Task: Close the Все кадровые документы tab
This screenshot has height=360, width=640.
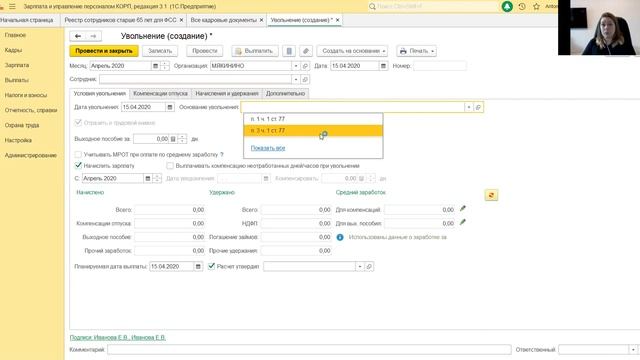Action: (x=261, y=20)
